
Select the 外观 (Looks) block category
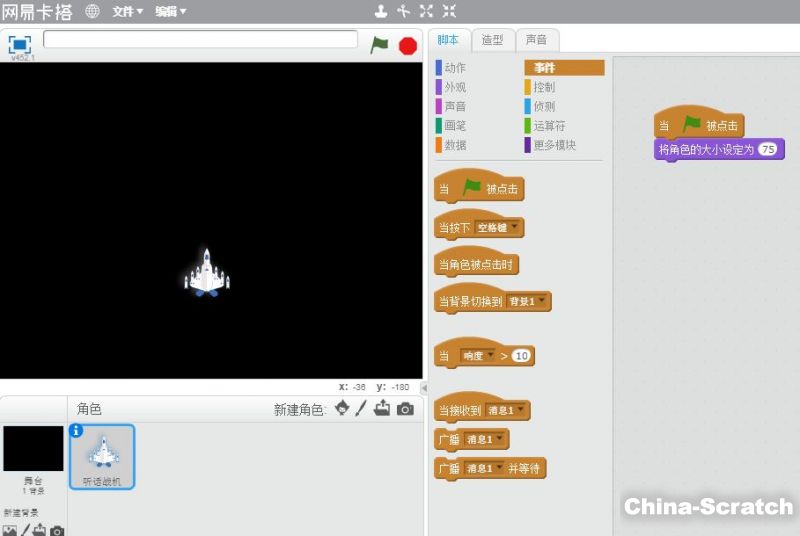(455, 87)
